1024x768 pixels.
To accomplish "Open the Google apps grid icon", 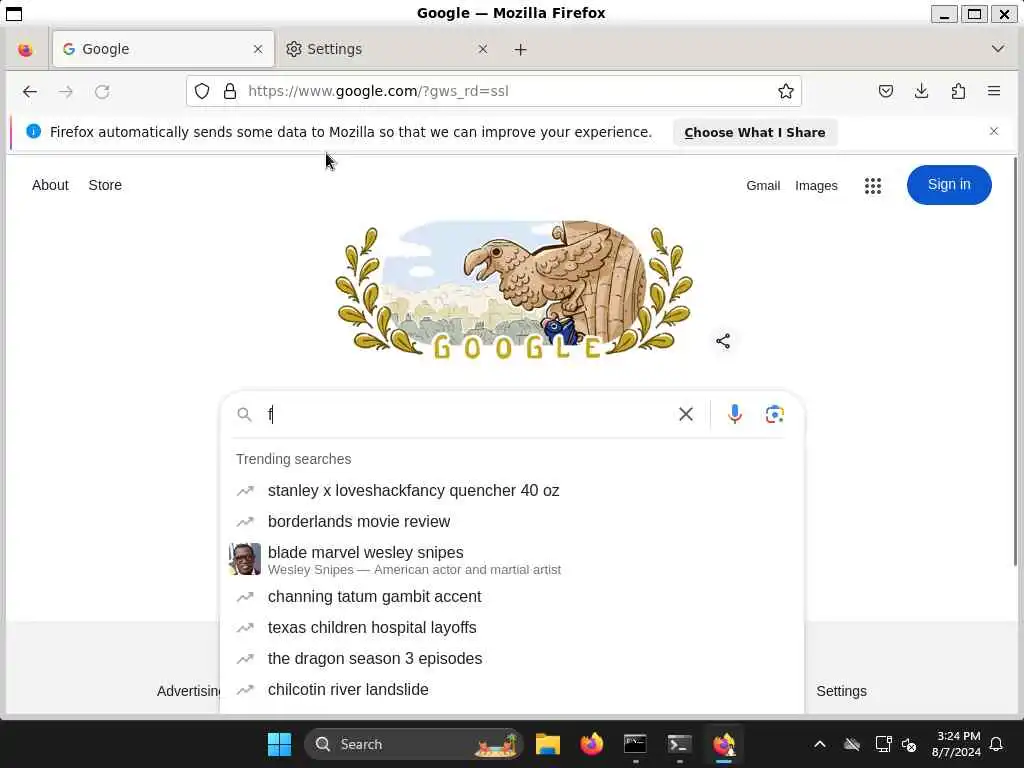I will click(x=872, y=185).
